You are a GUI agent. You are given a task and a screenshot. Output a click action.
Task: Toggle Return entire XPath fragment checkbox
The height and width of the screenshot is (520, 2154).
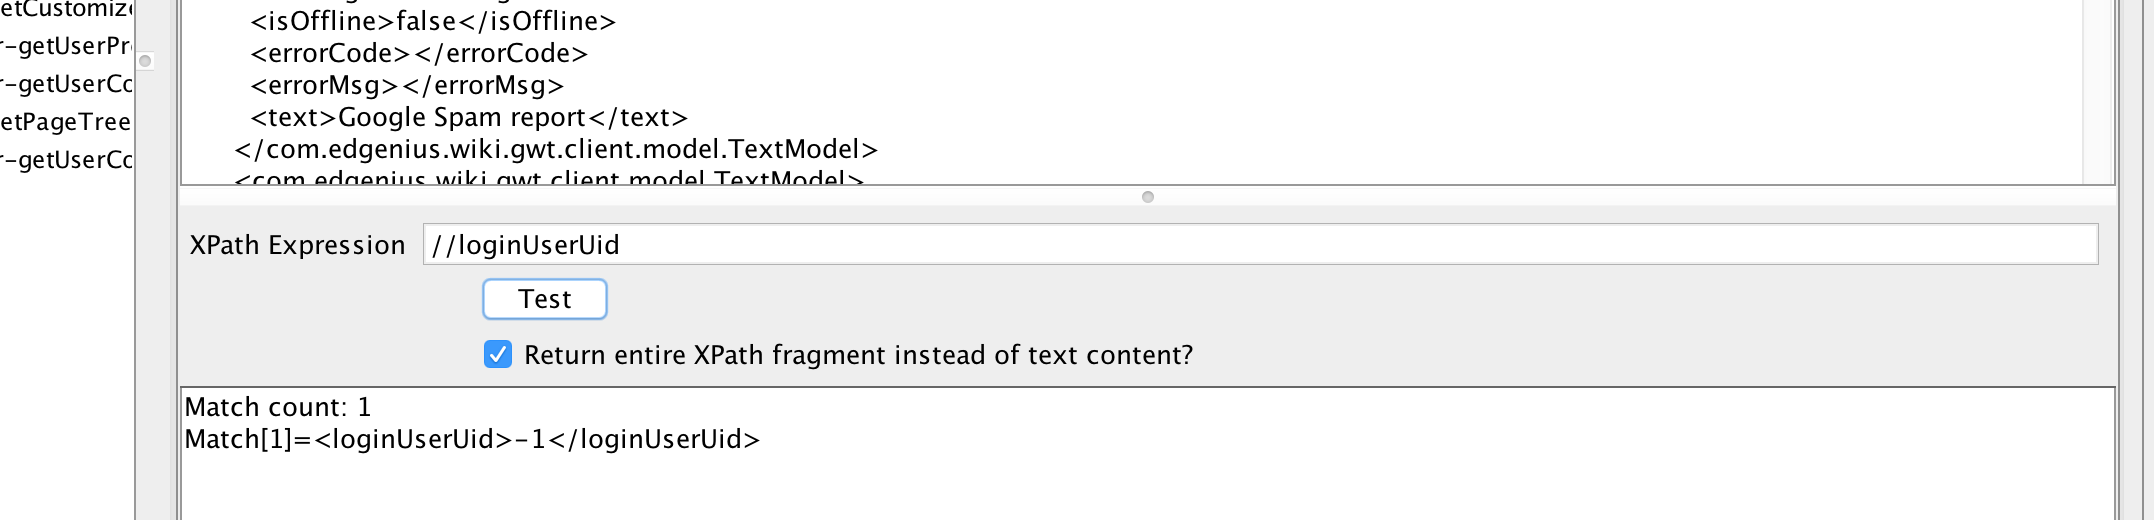[498, 355]
